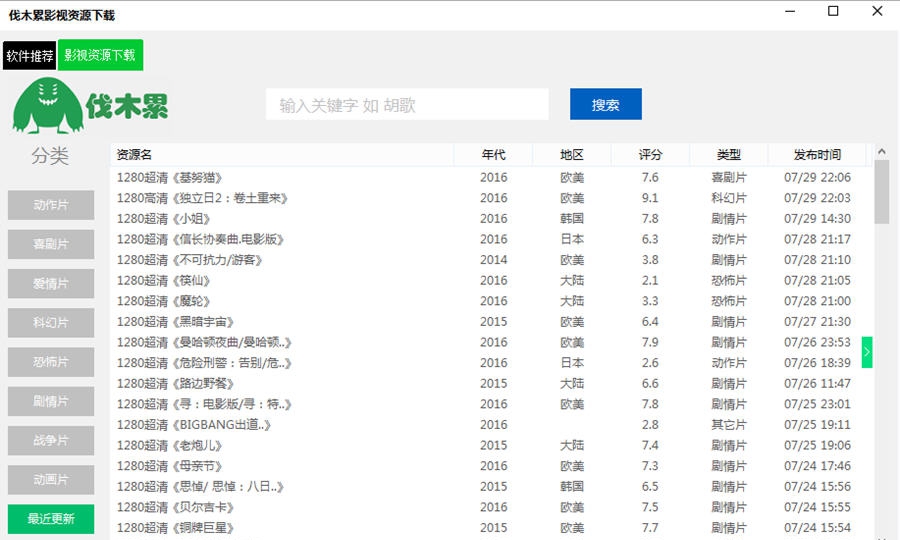The width and height of the screenshot is (900, 540).
Task: Browse the 恐怖片 category
Action: coord(51,362)
